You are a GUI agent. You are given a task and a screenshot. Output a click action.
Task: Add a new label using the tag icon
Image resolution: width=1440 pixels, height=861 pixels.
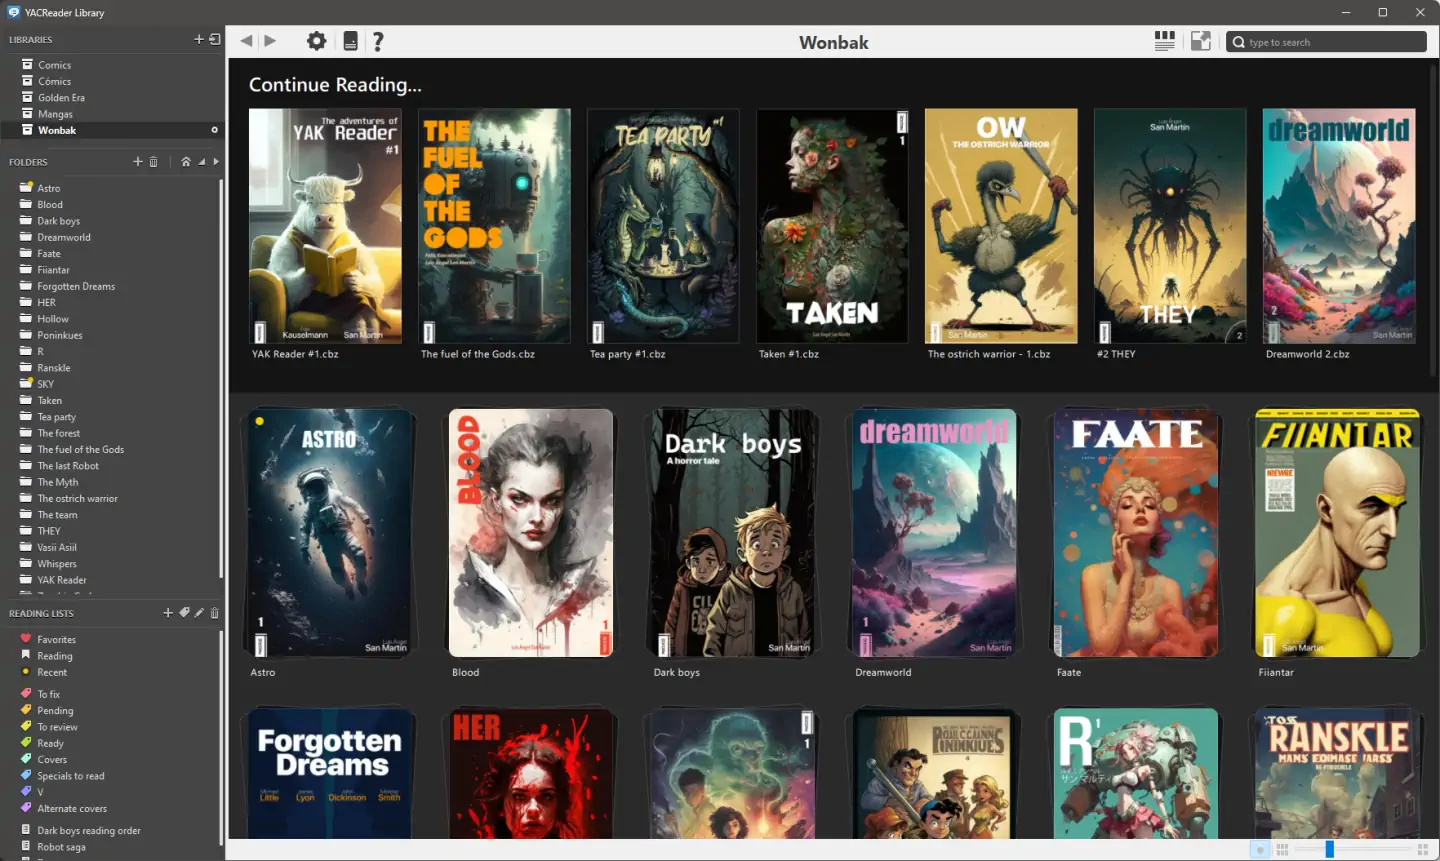point(184,612)
